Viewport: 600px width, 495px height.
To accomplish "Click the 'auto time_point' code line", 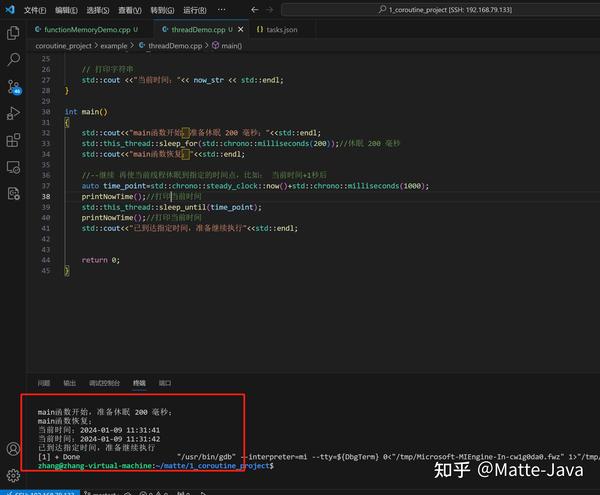I will [255, 186].
